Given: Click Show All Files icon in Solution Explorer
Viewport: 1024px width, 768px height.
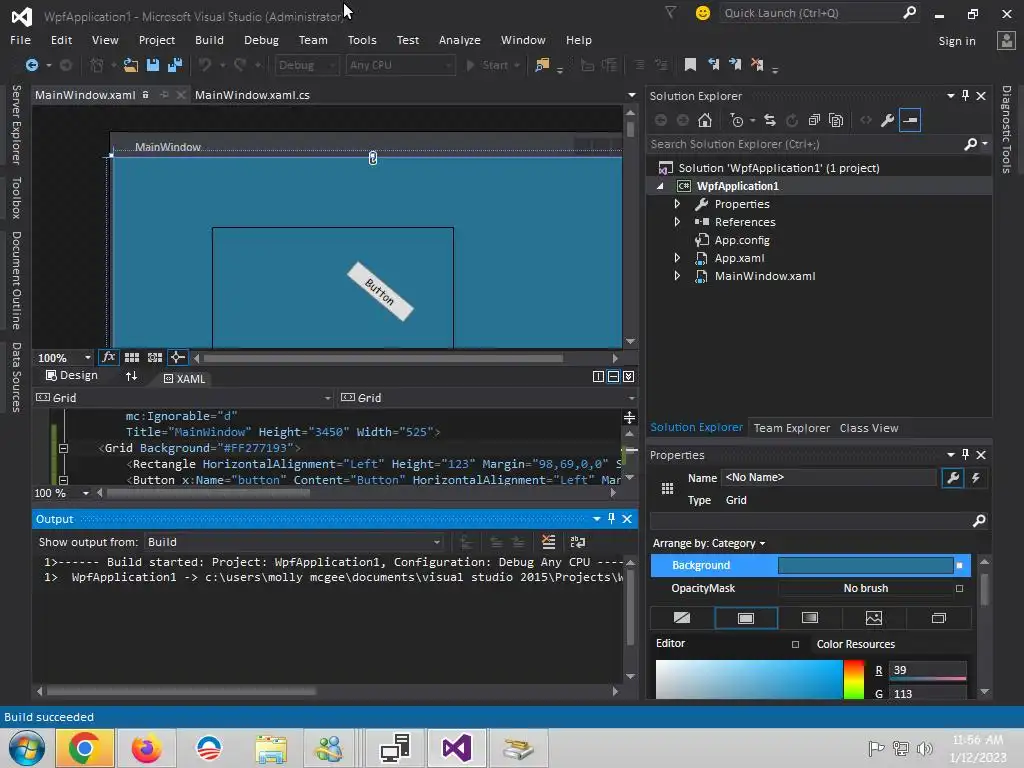Looking at the screenshot, I should 836,120.
